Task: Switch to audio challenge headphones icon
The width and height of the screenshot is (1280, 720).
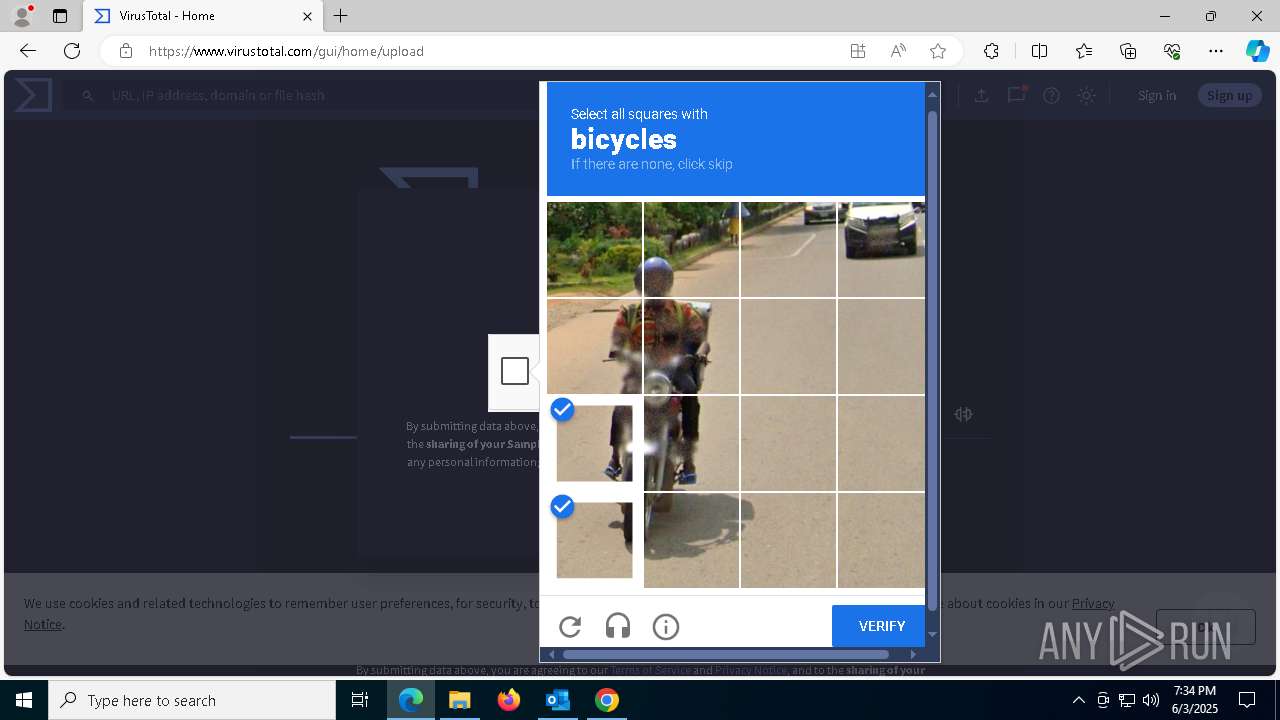Action: pos(618,627)
